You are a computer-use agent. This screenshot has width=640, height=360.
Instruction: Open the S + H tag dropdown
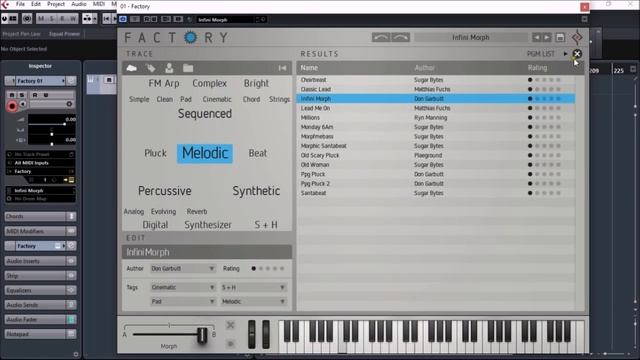[x=253, y=287]
